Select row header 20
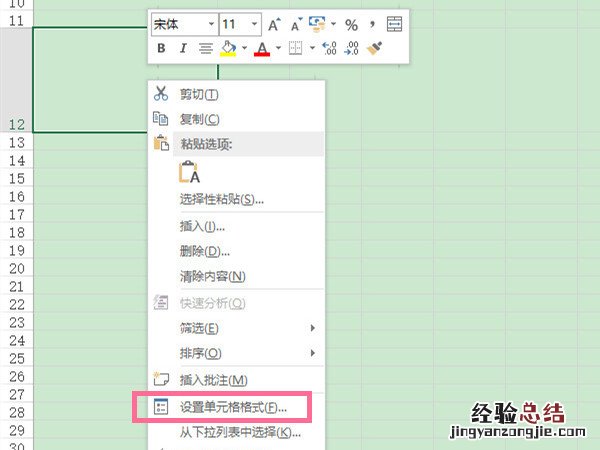Viewport: 600px width, 450px height. [x=16, y=268]
